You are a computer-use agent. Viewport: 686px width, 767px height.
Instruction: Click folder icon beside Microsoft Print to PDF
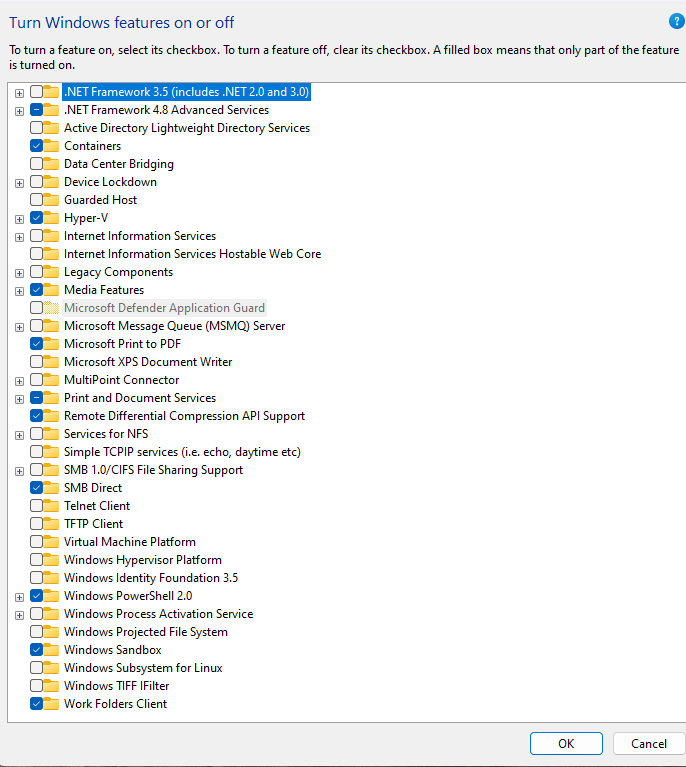pyautogui.click(x=51, y=344)
